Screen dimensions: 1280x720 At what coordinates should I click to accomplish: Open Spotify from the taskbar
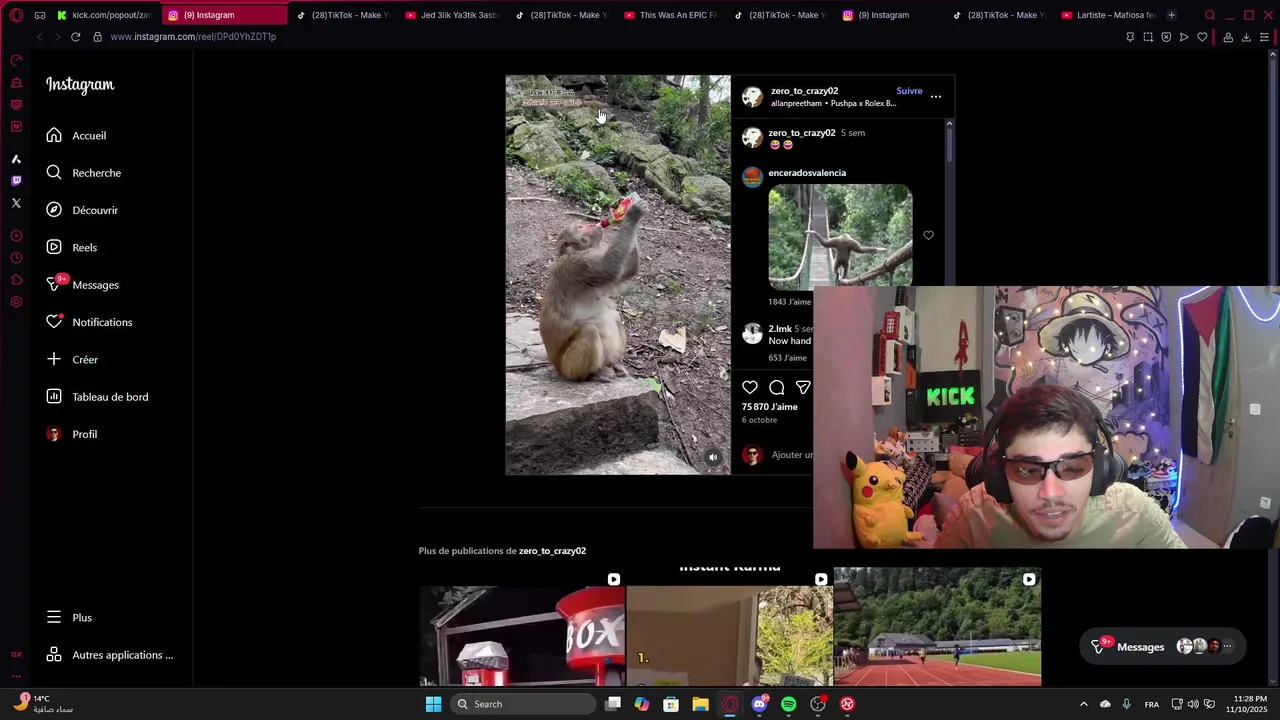(x=788, y=704)
